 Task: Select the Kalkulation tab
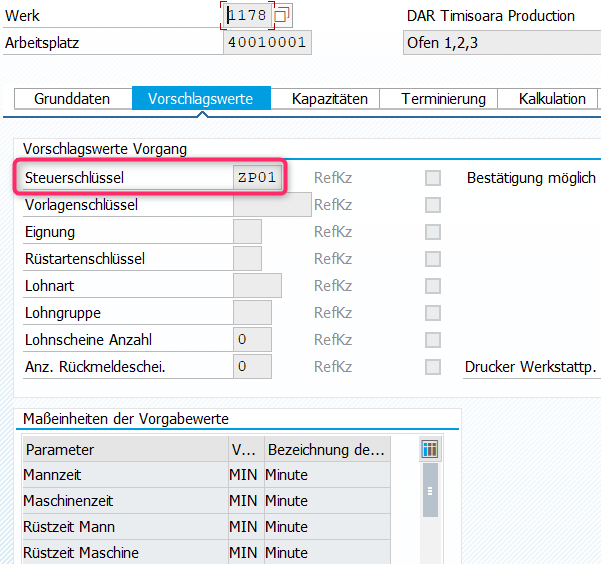point(552,99)
